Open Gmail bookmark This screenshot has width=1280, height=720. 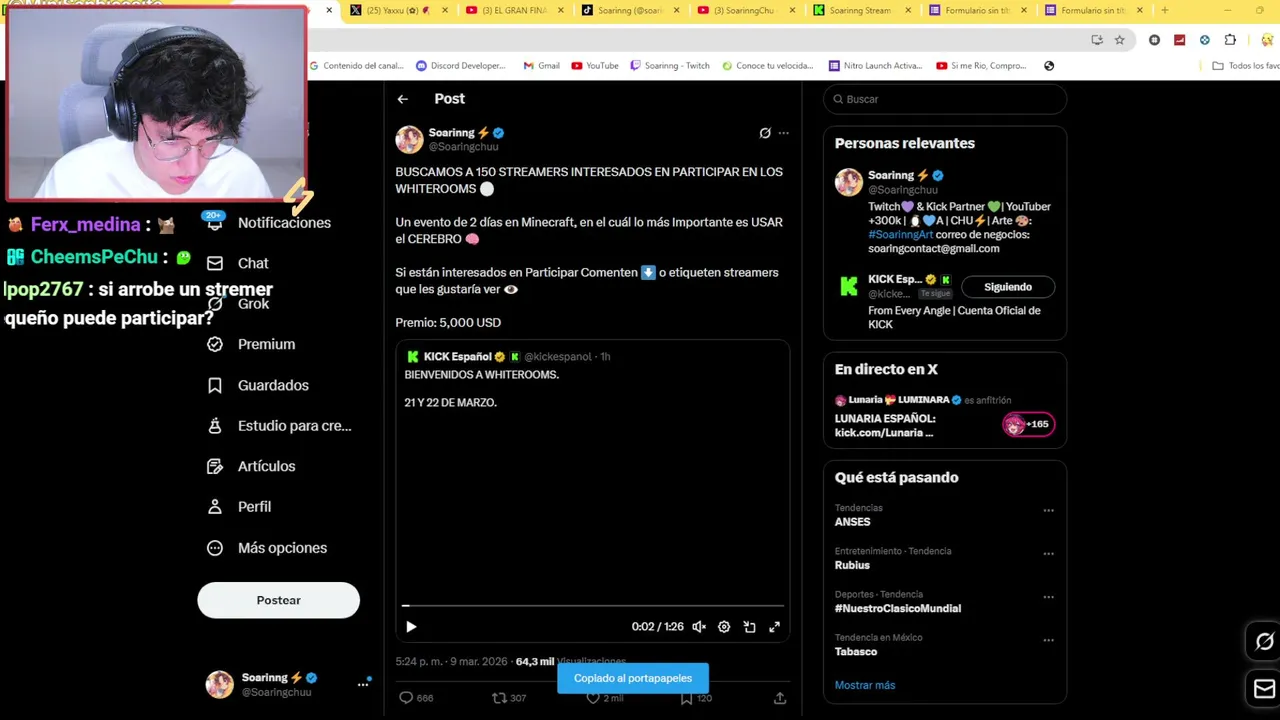click(541, 66)
